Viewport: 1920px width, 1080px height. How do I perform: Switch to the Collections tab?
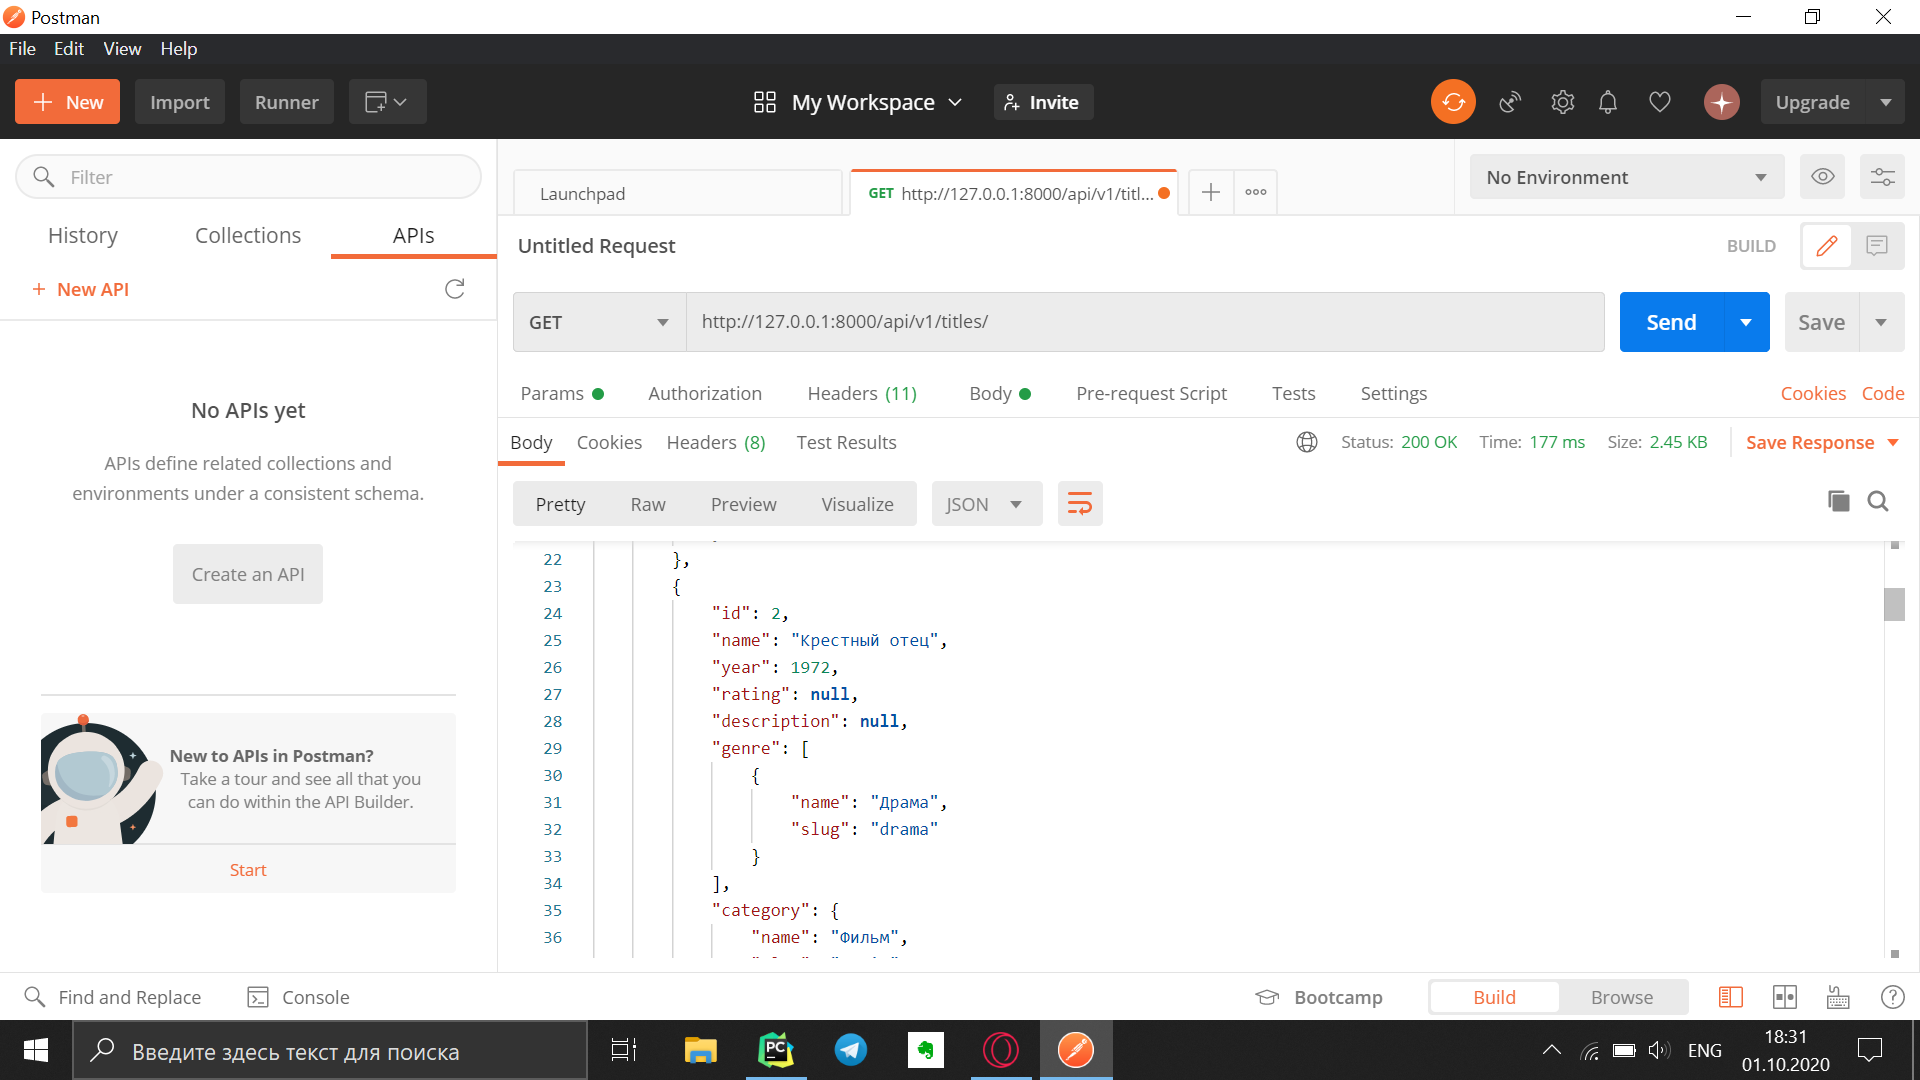click(x=247, y=235)
